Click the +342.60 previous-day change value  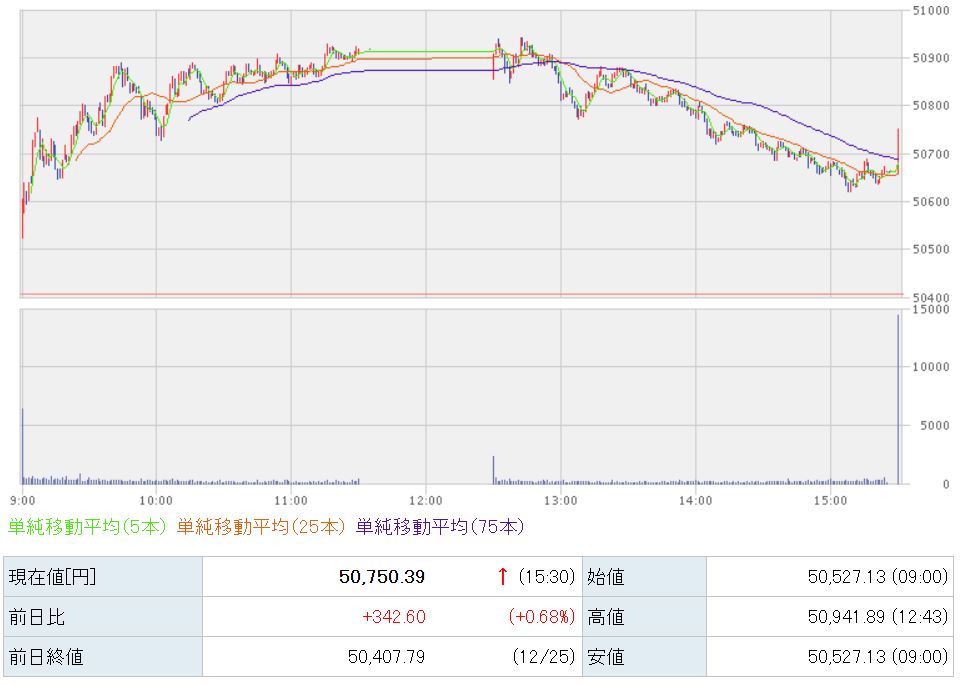click(x=394, y=617)
